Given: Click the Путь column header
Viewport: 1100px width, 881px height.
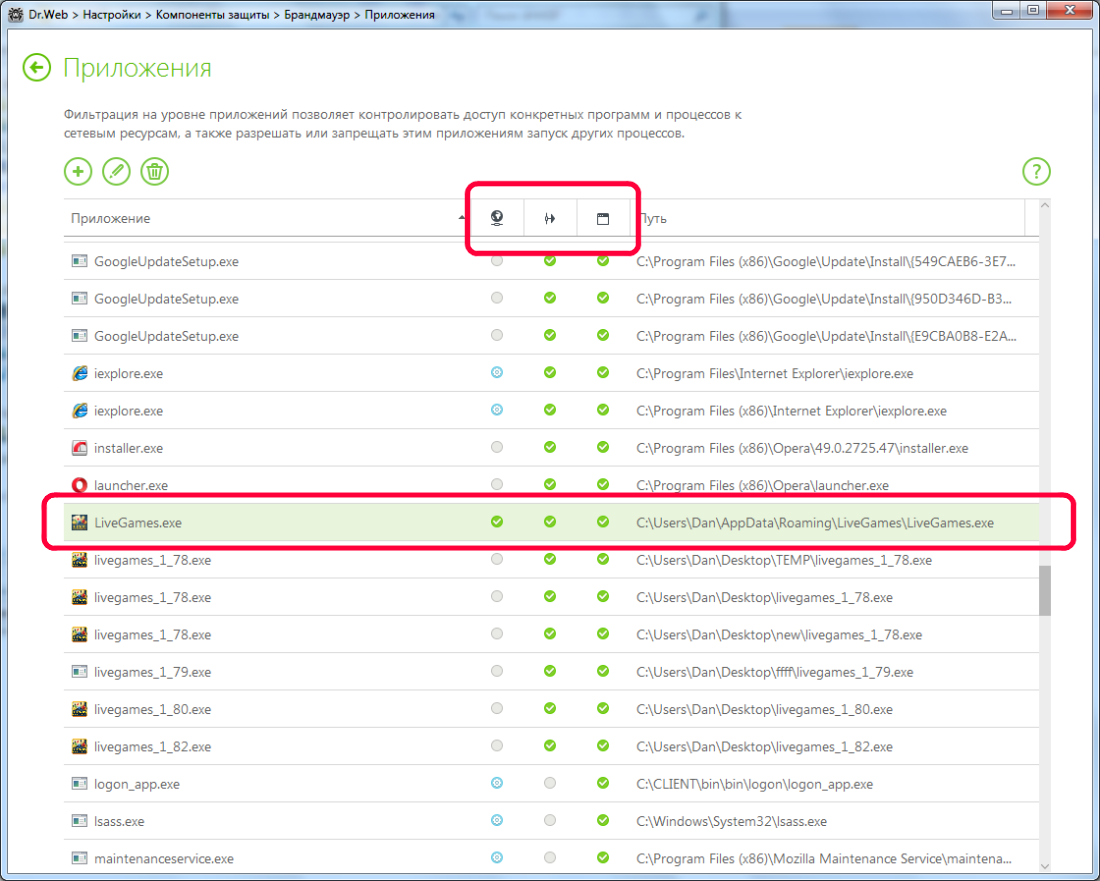Looking at the screenshot, I should 830,218.
